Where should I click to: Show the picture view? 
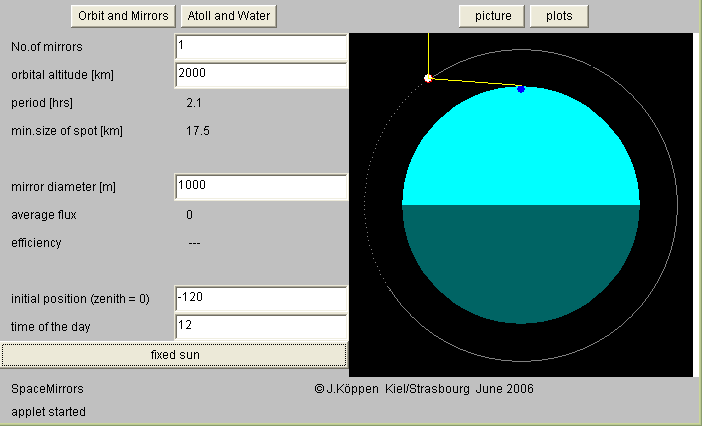(492, 16)
